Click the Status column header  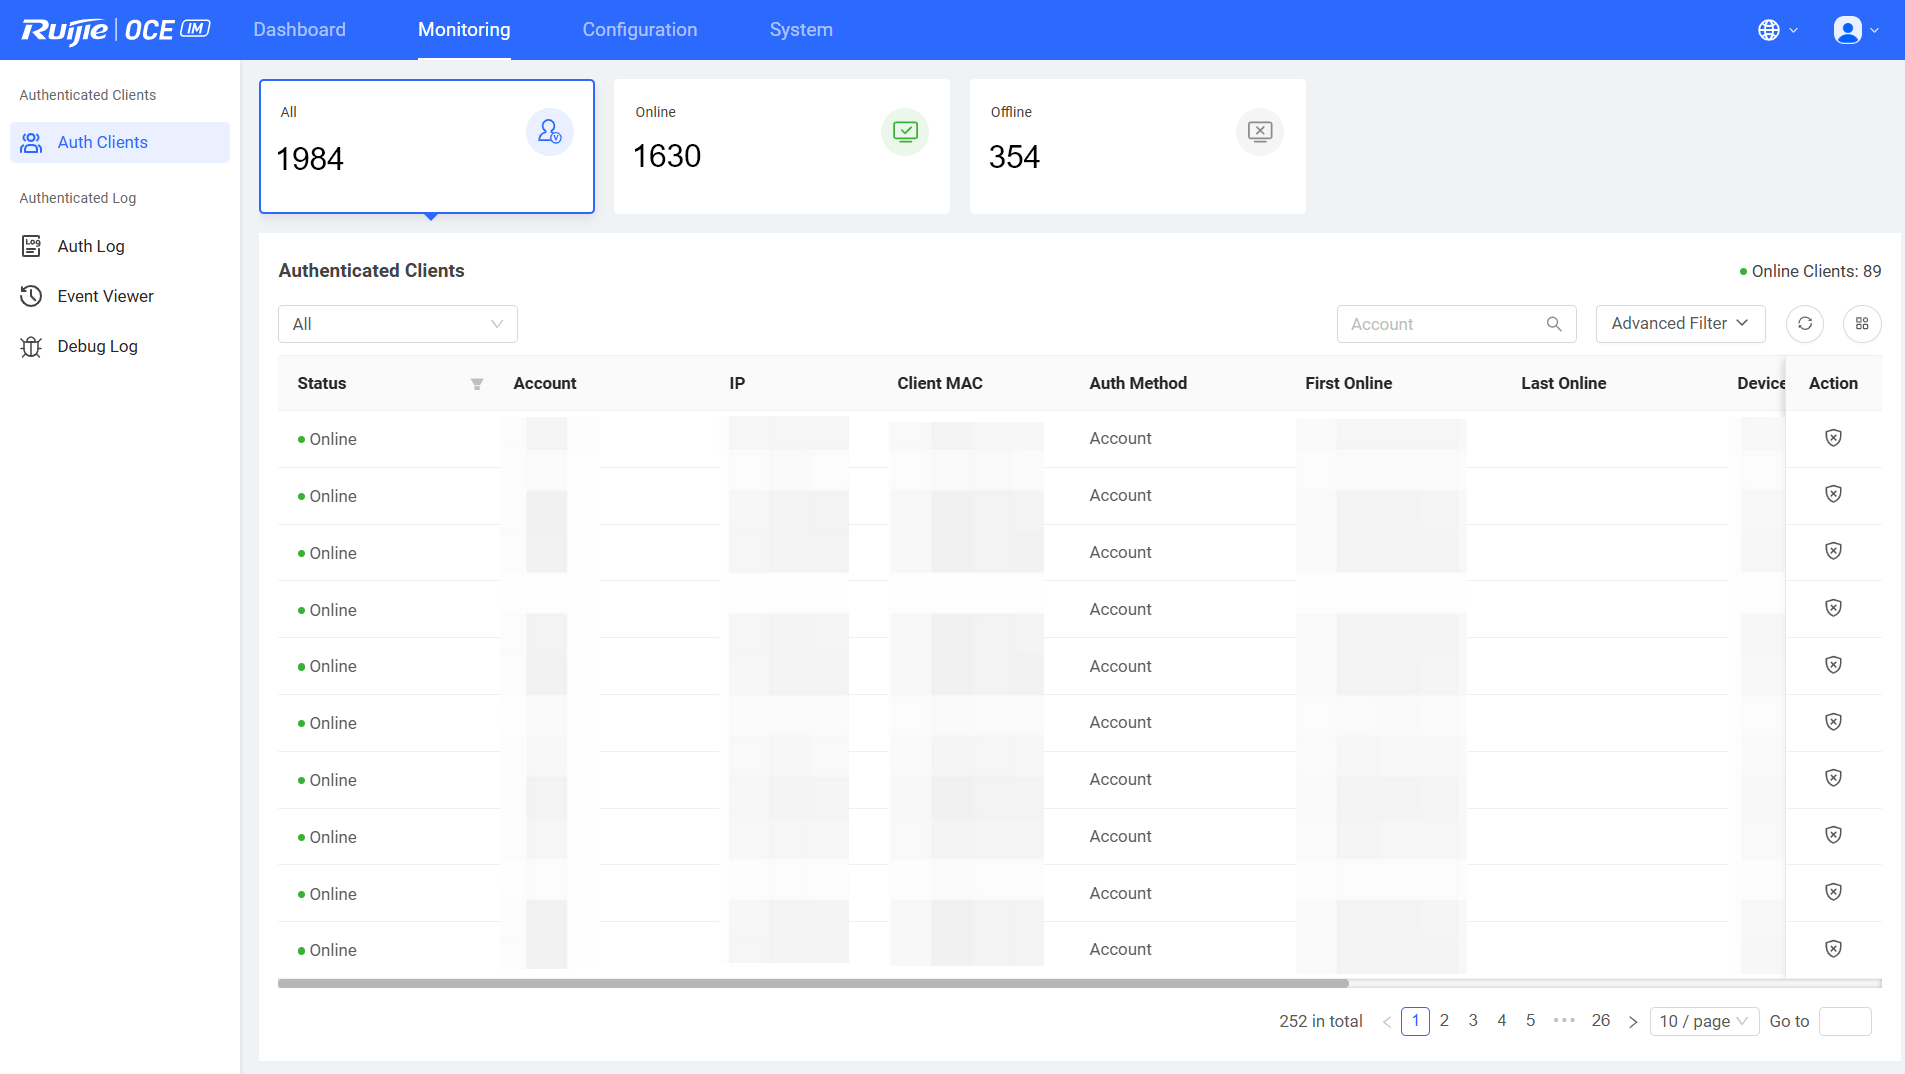(322, 384)
